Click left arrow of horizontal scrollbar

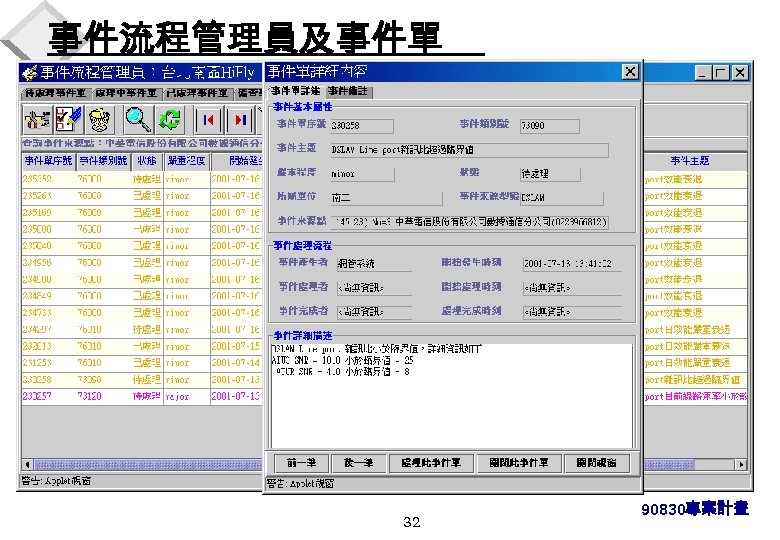point(27,465)
